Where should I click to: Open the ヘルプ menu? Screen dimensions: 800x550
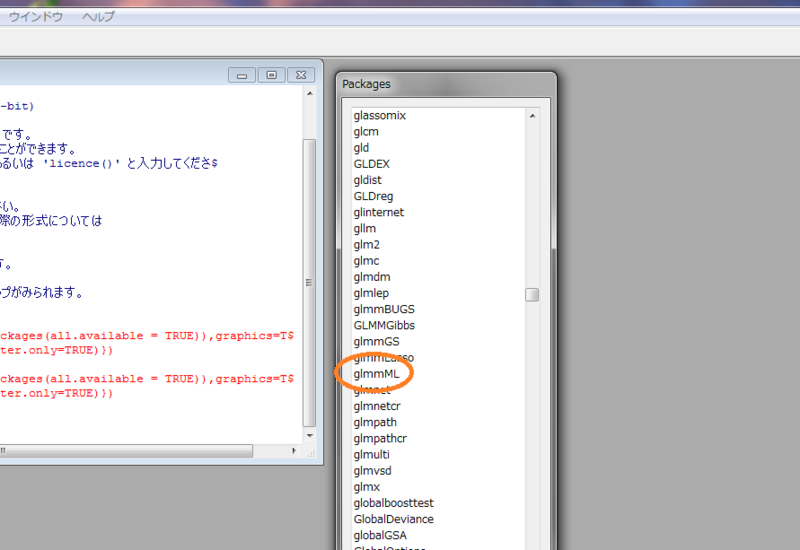pos(98,17)
